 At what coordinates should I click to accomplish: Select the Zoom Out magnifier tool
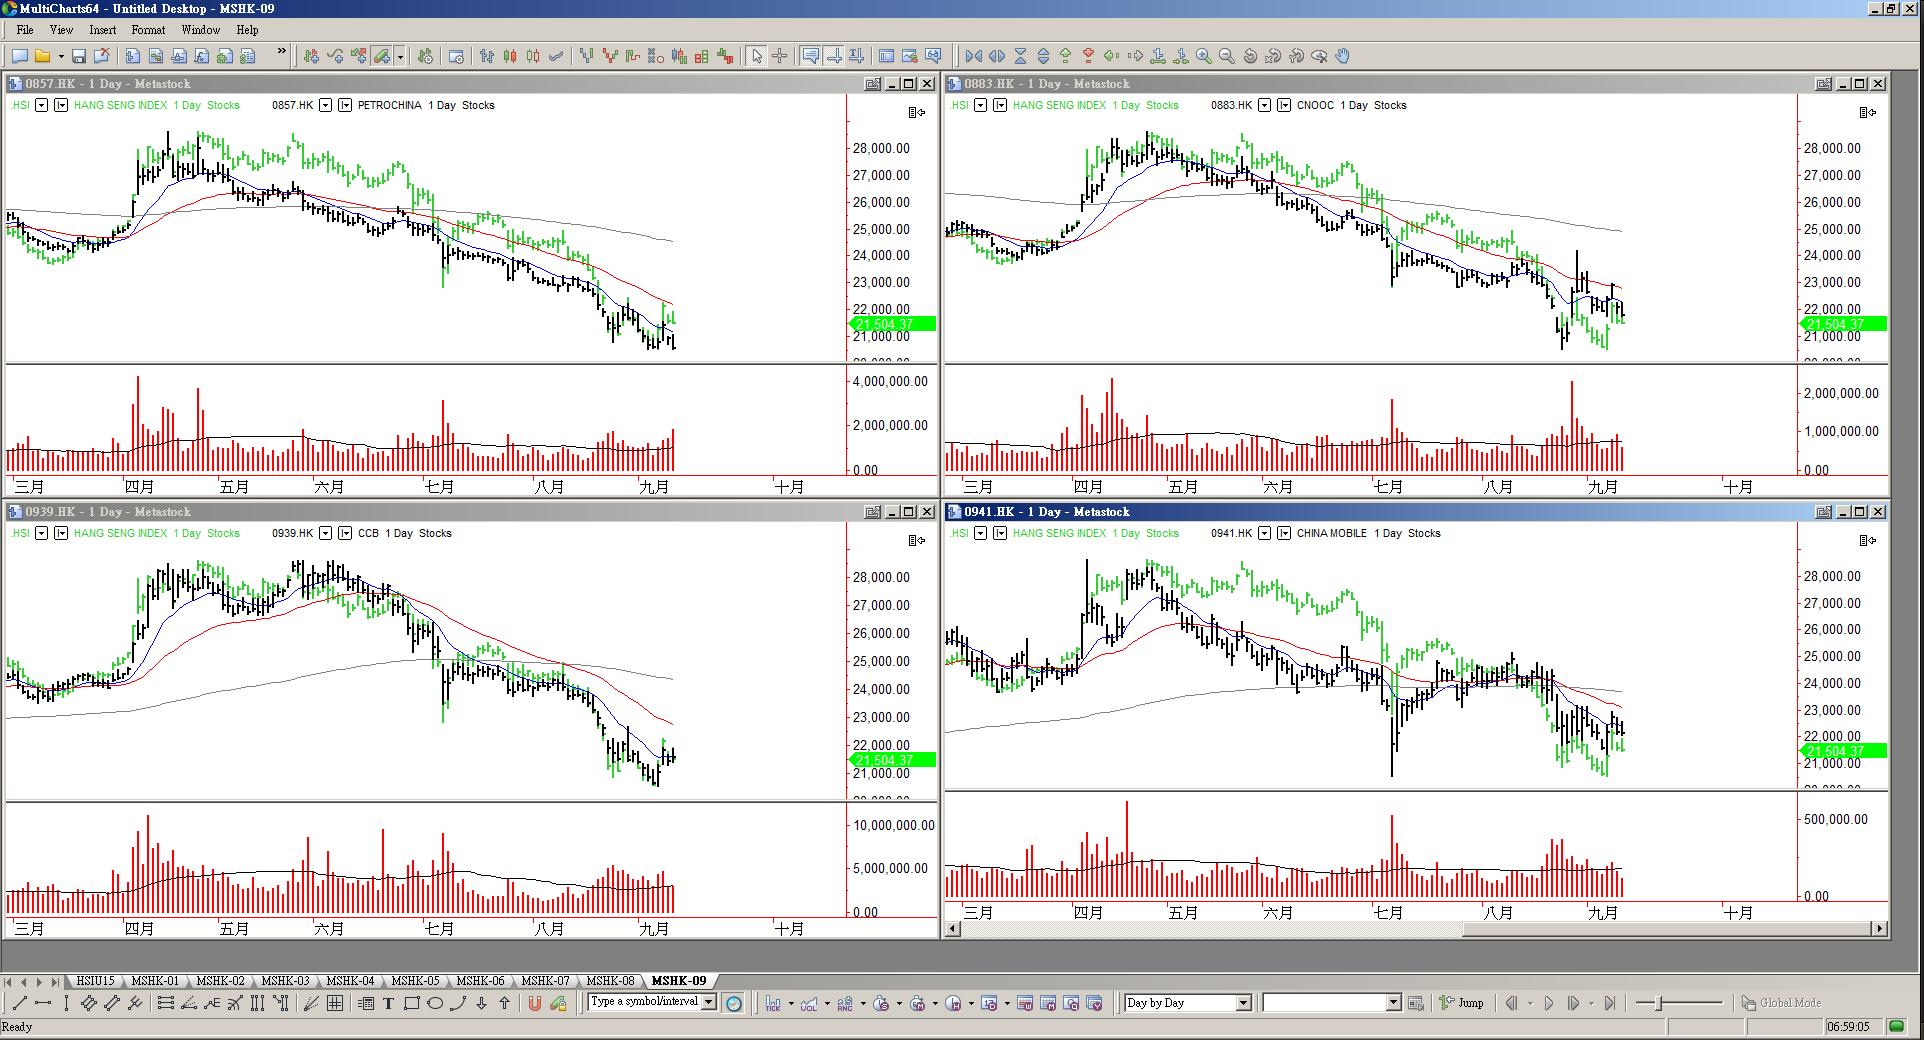click(1227, 56)
